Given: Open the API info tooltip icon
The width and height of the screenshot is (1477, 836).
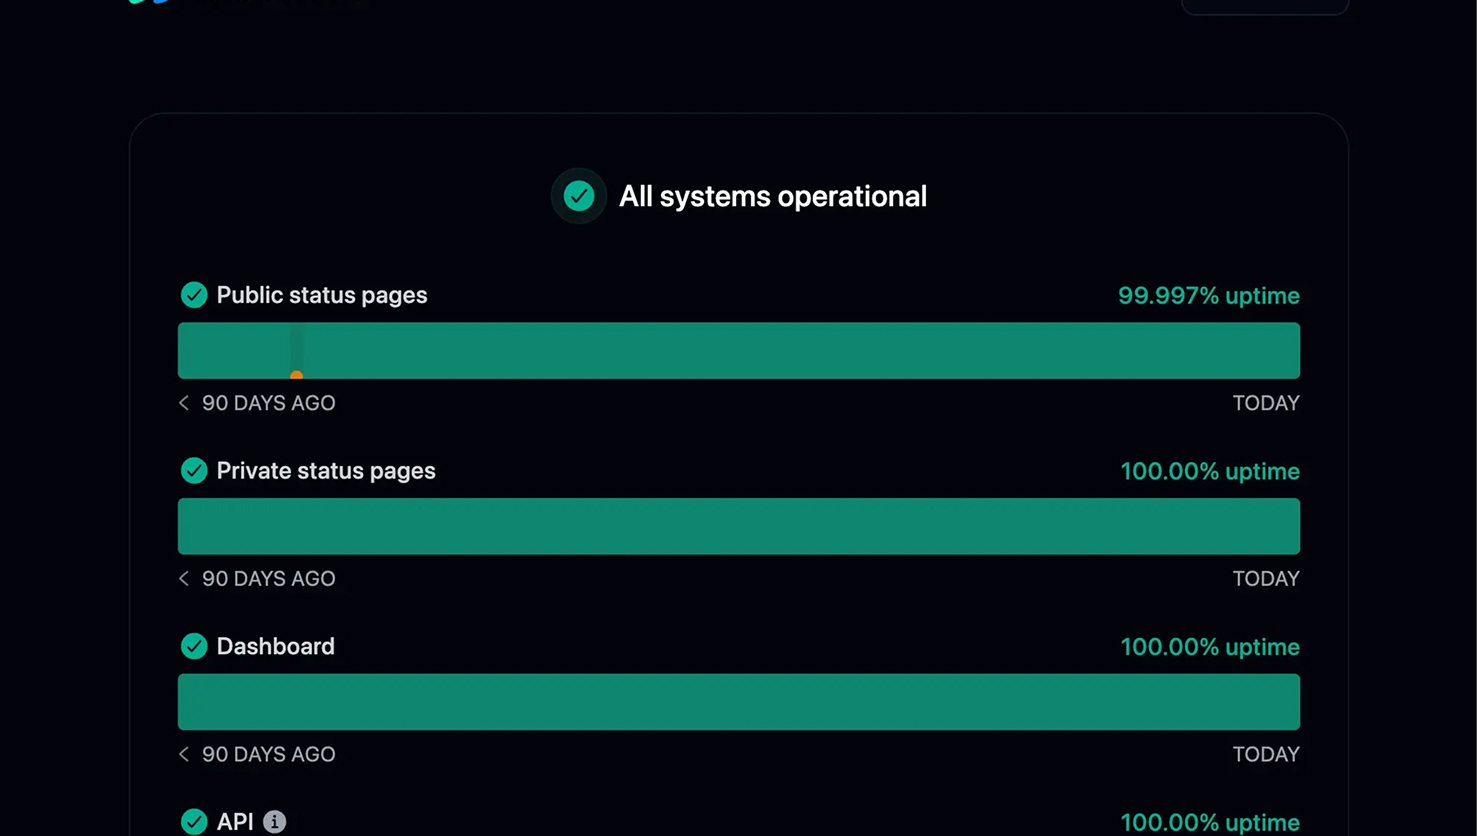Looking at the screenshot, I should pos(275,822).
